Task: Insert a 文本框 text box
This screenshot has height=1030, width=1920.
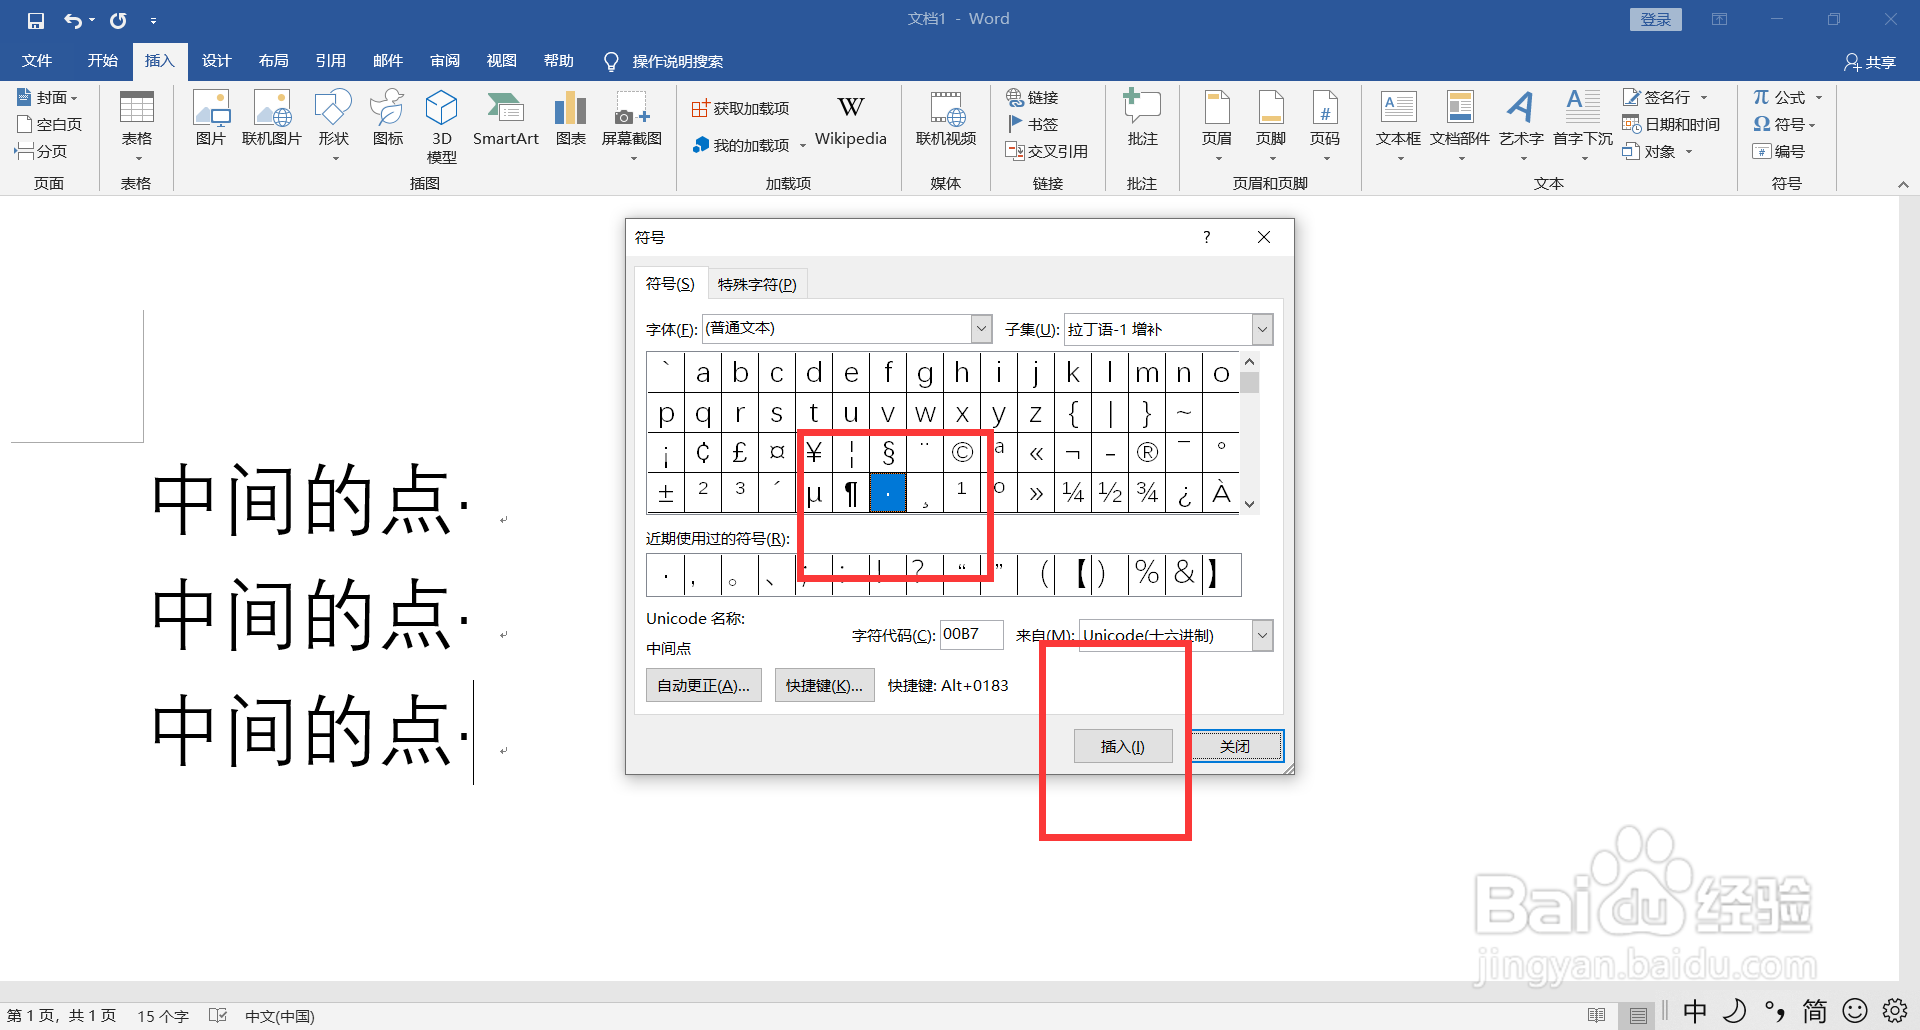Action: coord(1398,125)
